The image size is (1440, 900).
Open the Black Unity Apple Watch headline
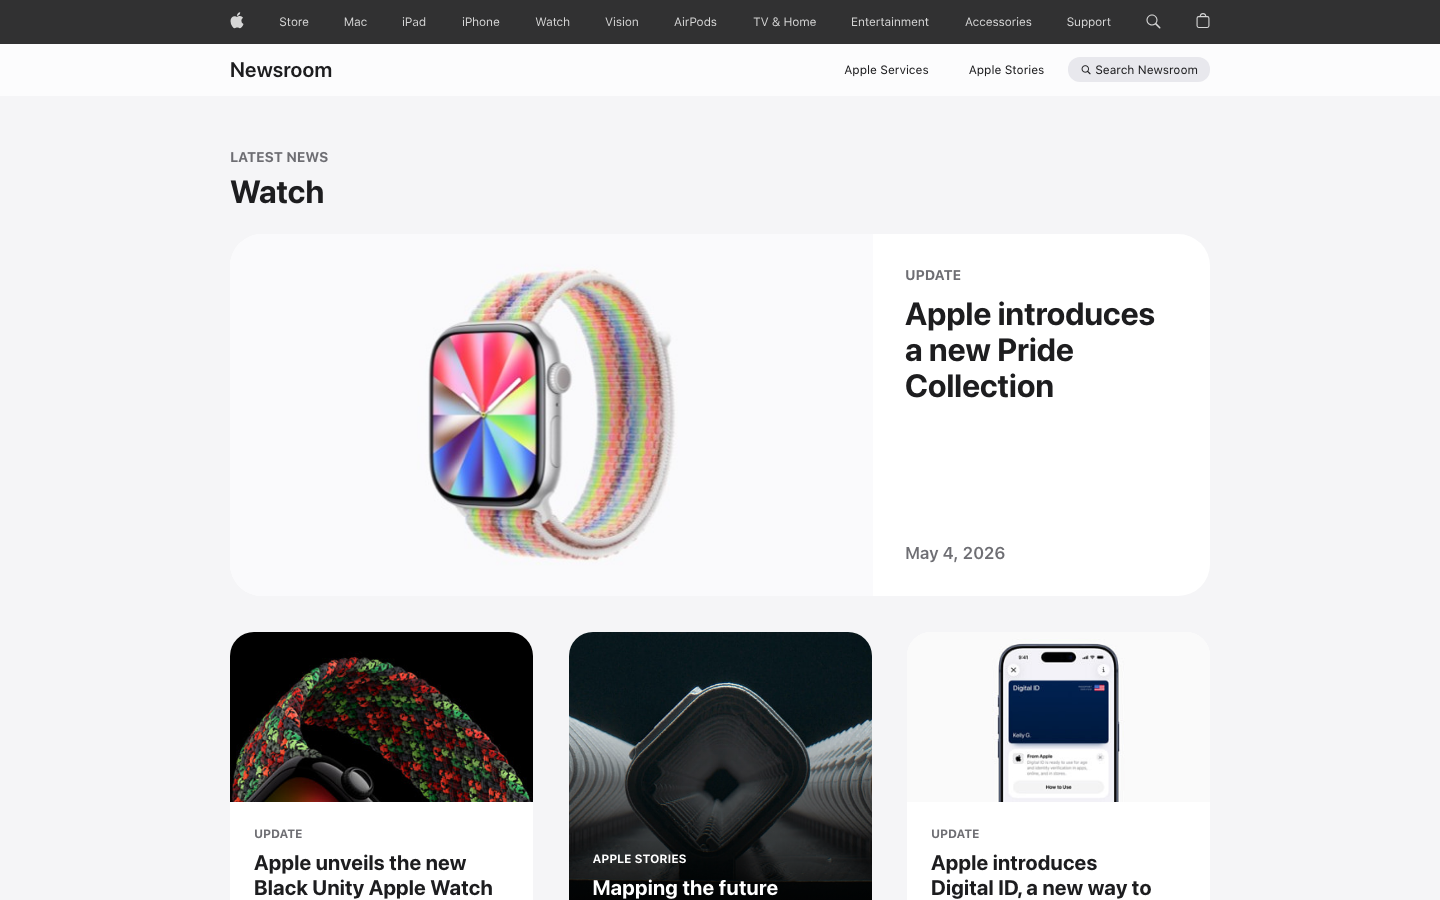[x=373, y=875]
